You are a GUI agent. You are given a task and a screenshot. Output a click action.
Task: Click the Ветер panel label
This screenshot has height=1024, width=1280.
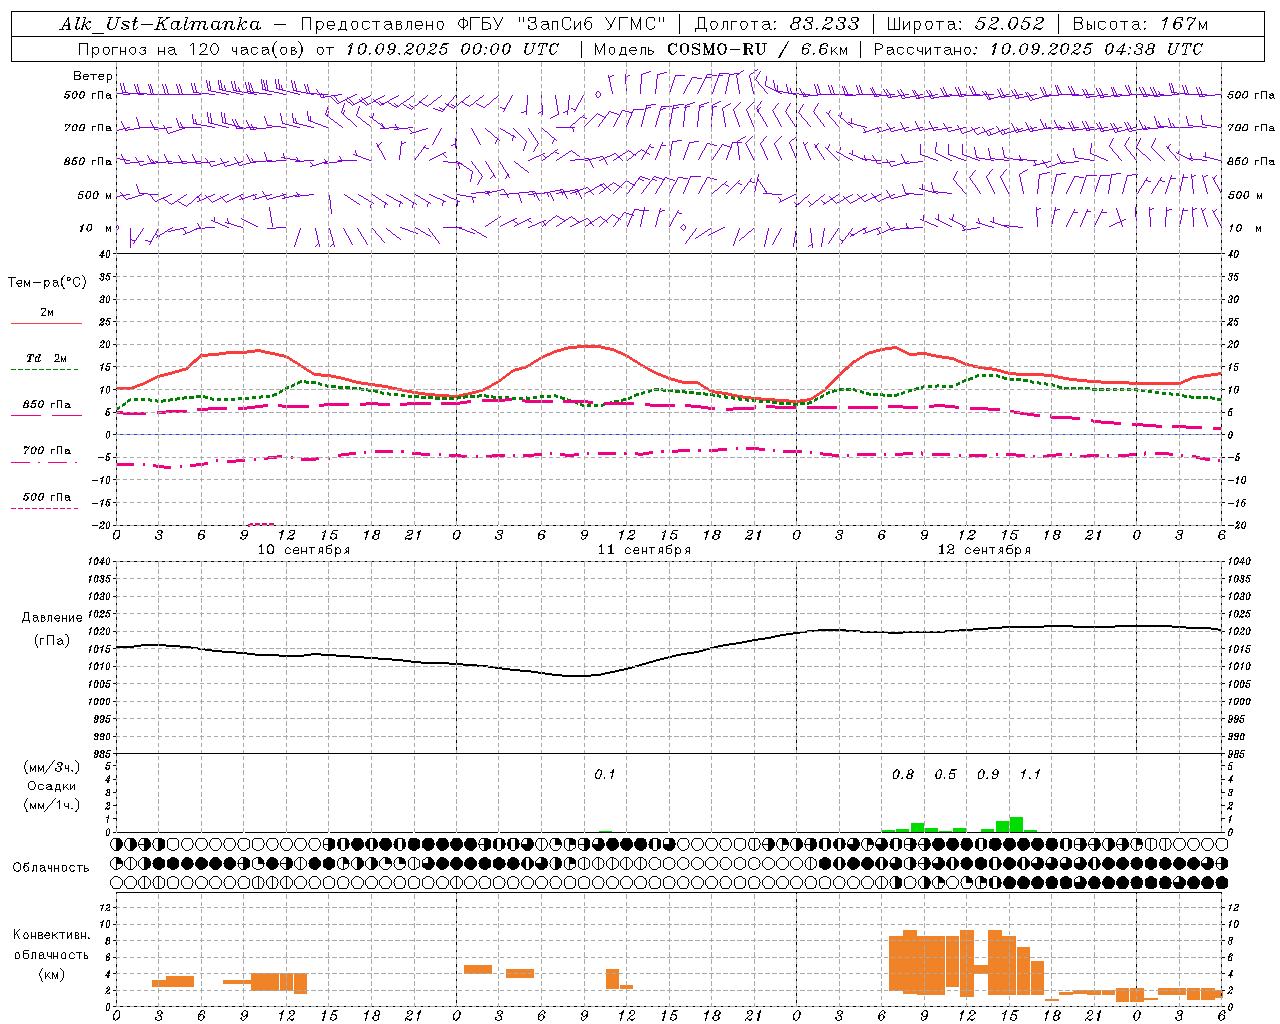(92, 76)
